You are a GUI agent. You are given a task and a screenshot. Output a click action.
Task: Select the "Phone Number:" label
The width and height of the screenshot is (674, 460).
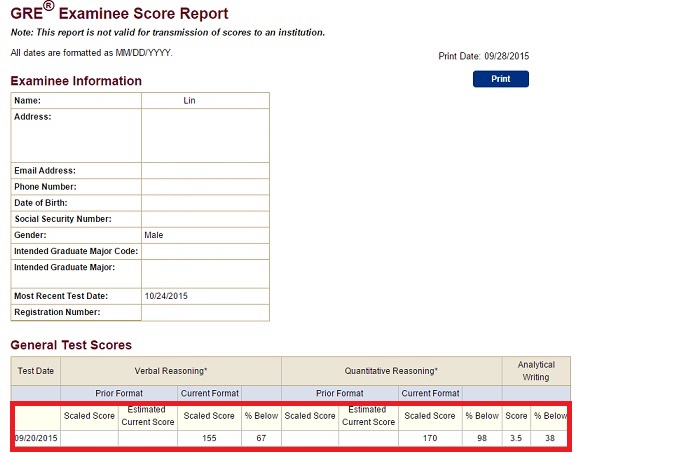45,187
